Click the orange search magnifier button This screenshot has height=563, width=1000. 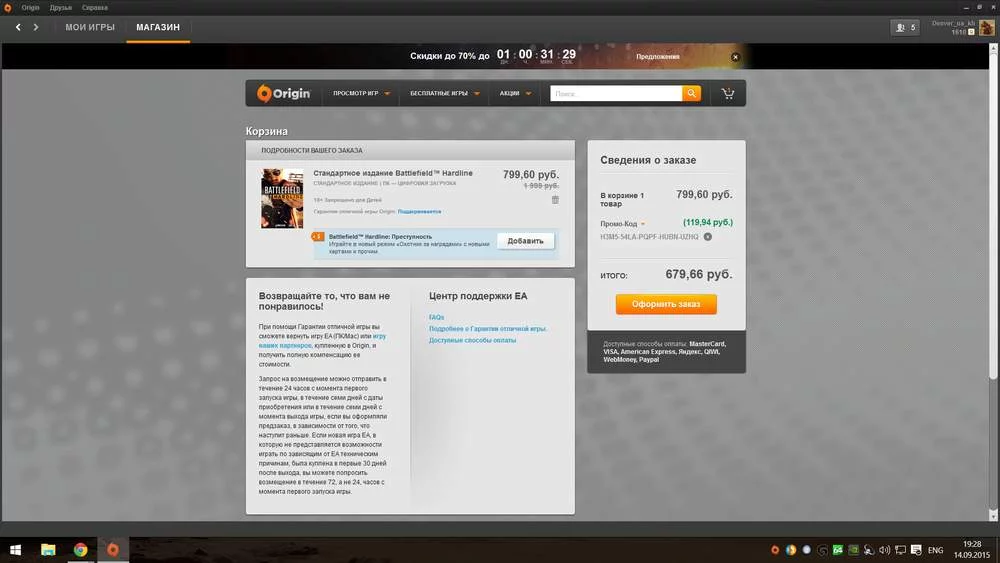click(691, 93)
